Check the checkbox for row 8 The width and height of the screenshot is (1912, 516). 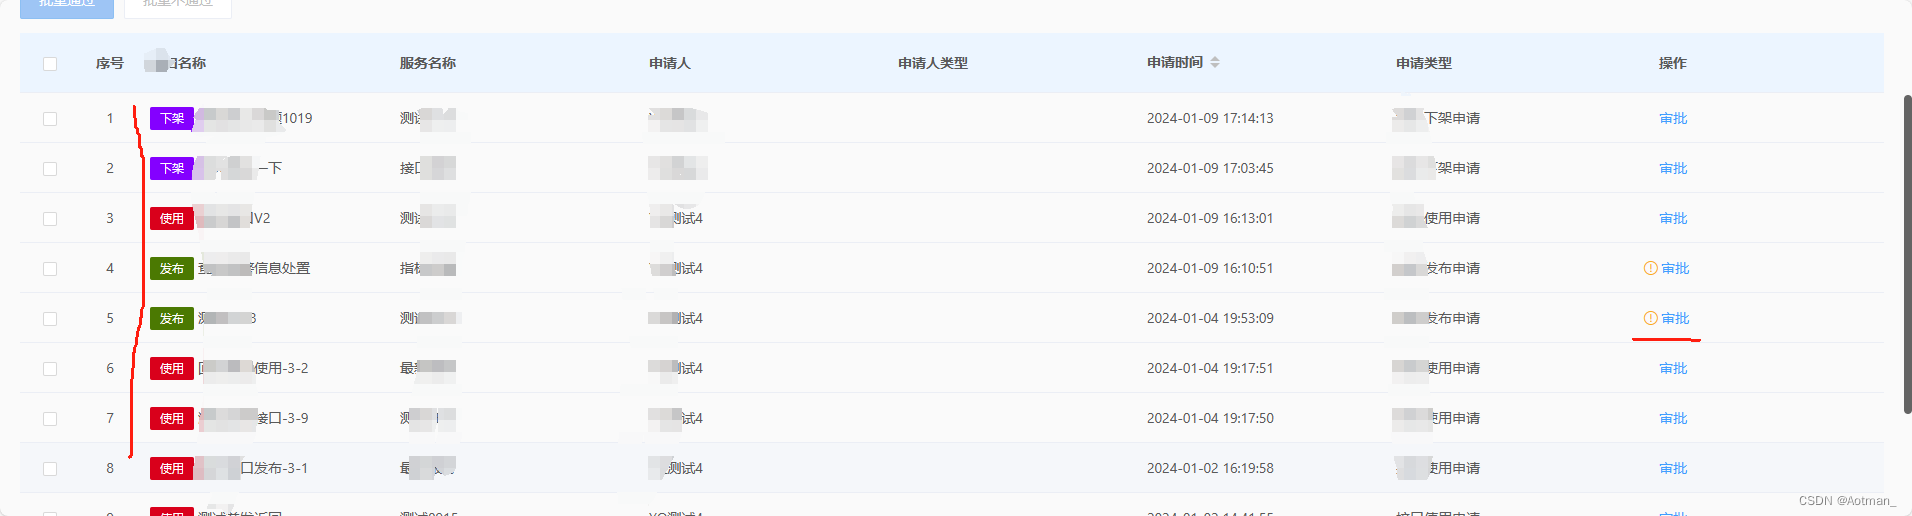50,469
